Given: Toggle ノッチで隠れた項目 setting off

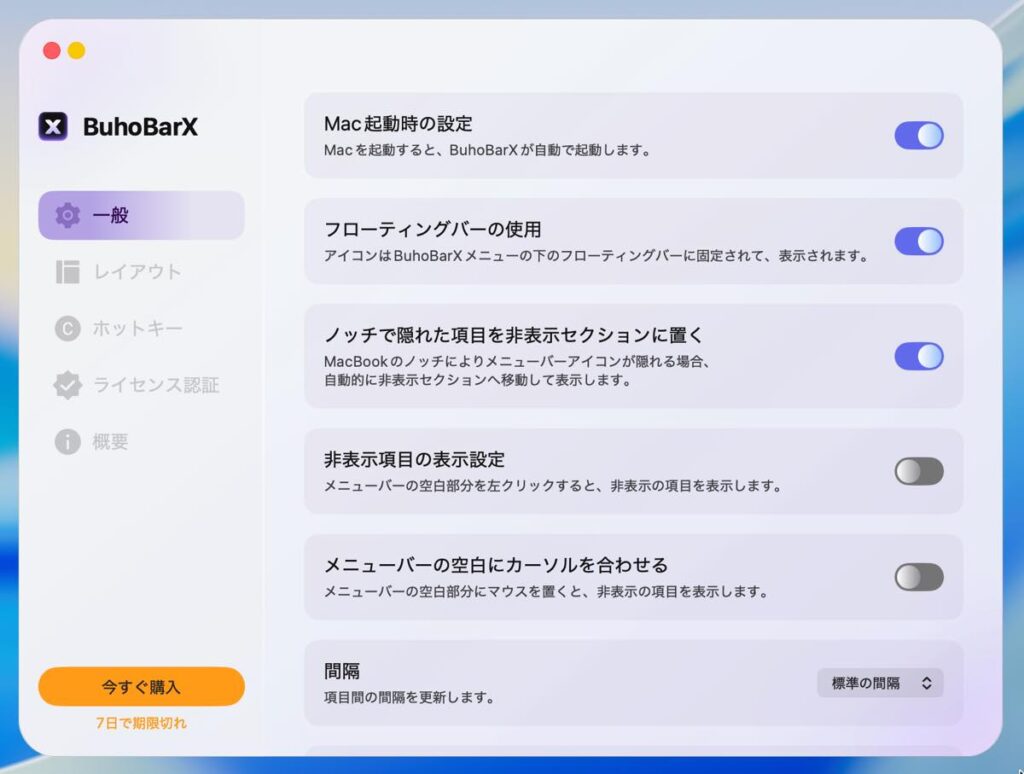Looking at the screenshot, I should (918, 356).
